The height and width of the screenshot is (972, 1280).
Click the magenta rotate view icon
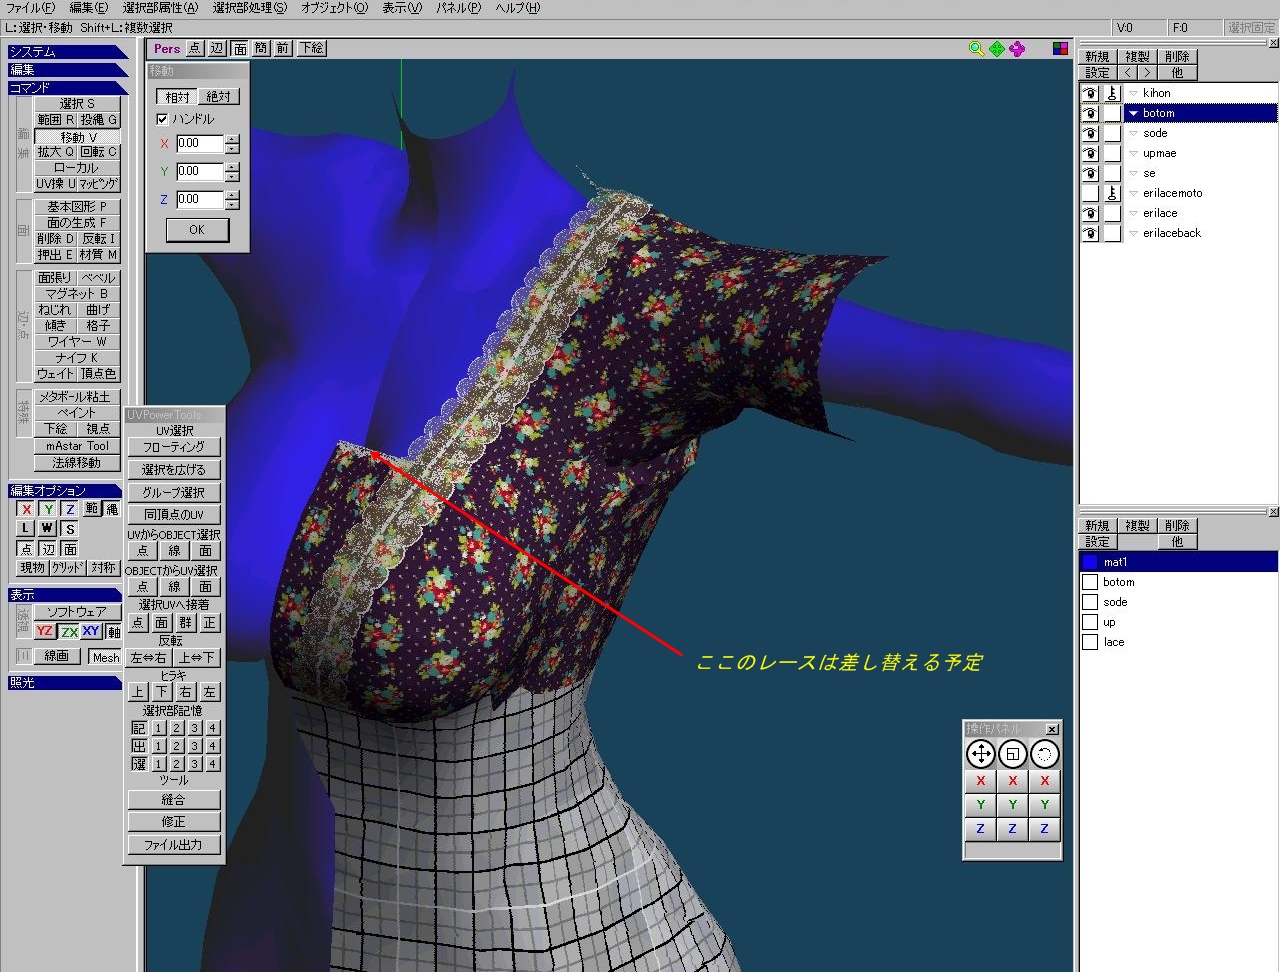pos(1017,48)
